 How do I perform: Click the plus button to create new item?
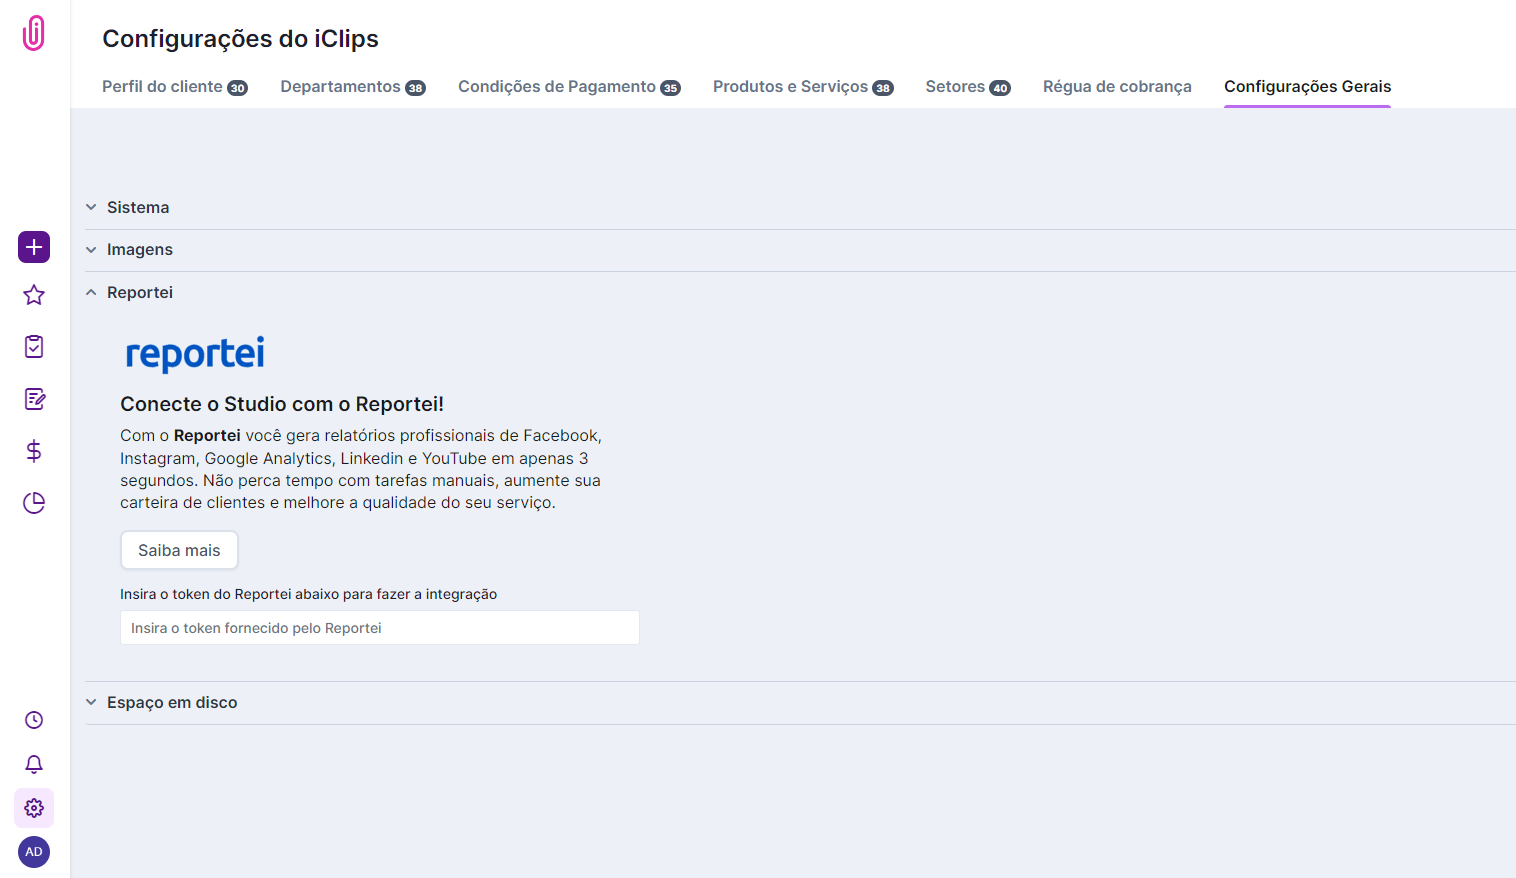pos(33,247)
